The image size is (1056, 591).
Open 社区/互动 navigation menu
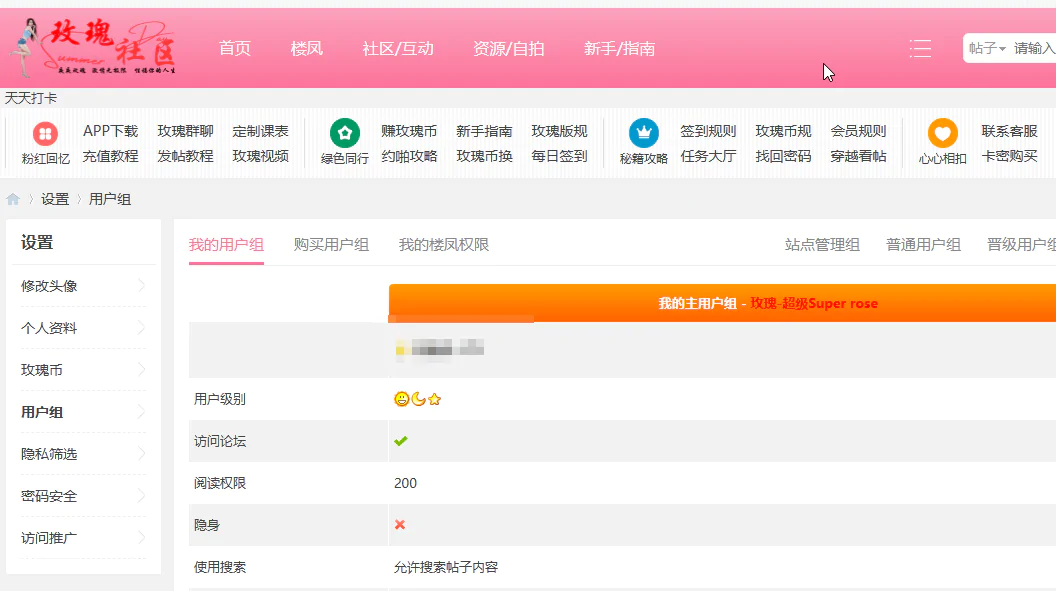(398, 48)
